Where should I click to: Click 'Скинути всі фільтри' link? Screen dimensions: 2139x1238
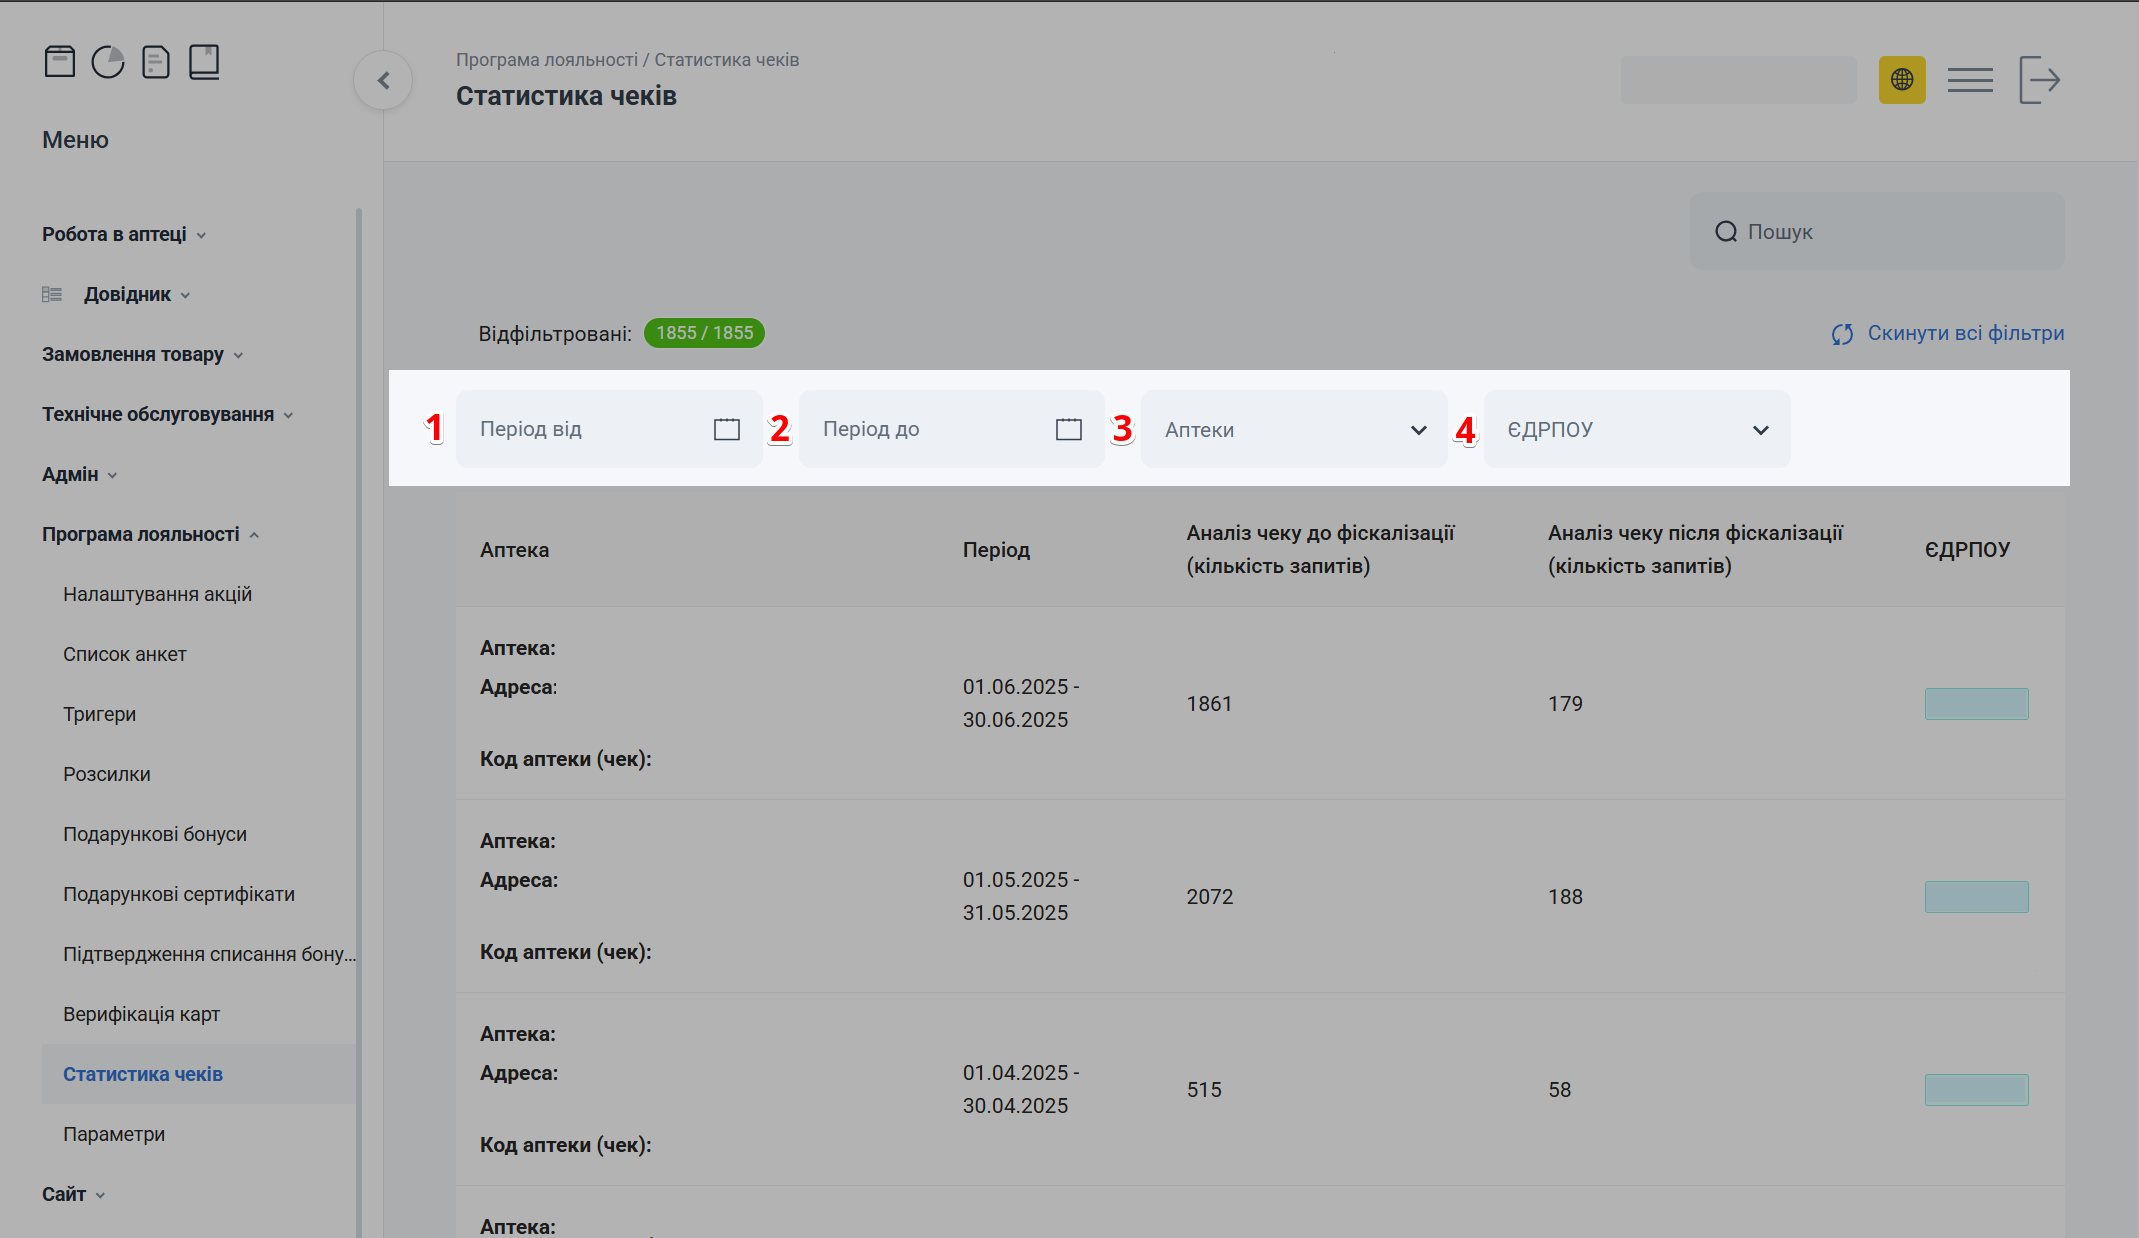[x=1964, y=333]
